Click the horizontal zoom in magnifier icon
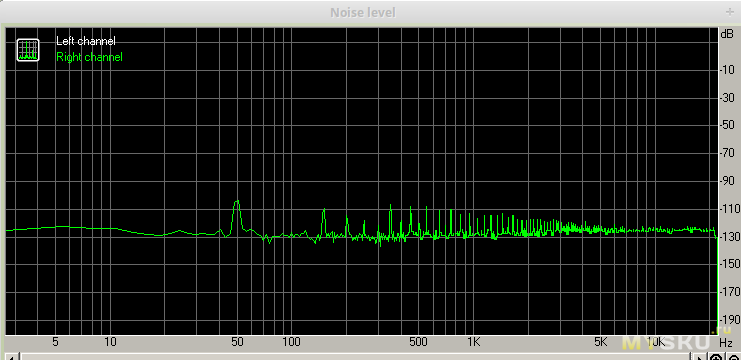The width and height of the screenshot is (741, 360). (716, 357)
